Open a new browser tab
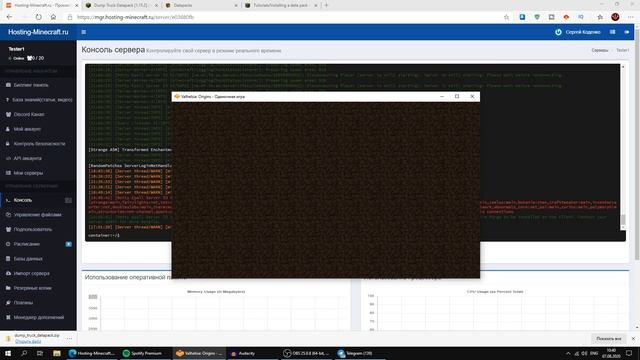The width and height of the screenshot is (640, 360). [326, 5]
